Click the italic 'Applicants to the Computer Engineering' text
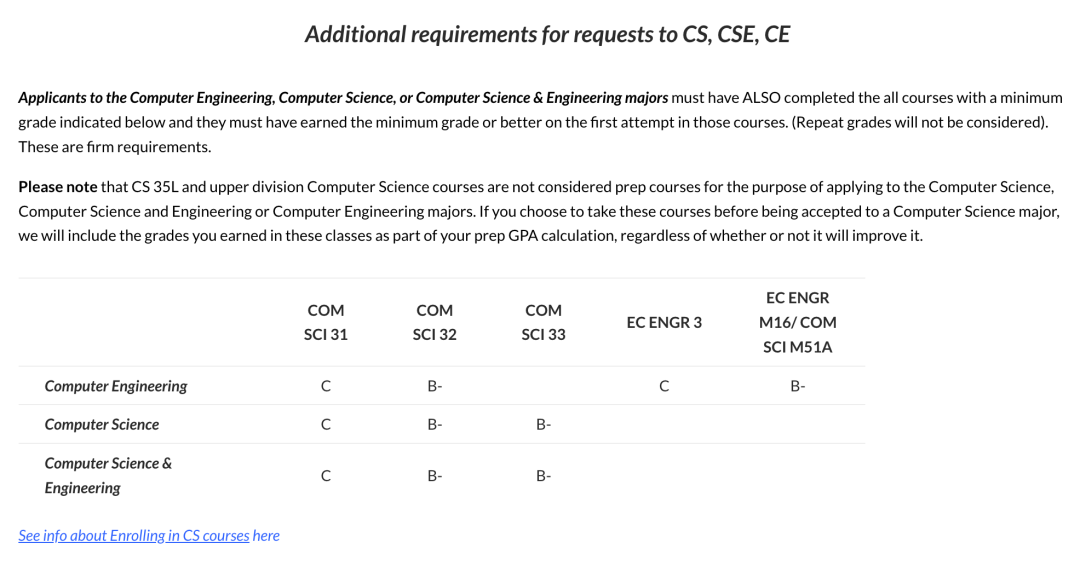 (147, 98)
